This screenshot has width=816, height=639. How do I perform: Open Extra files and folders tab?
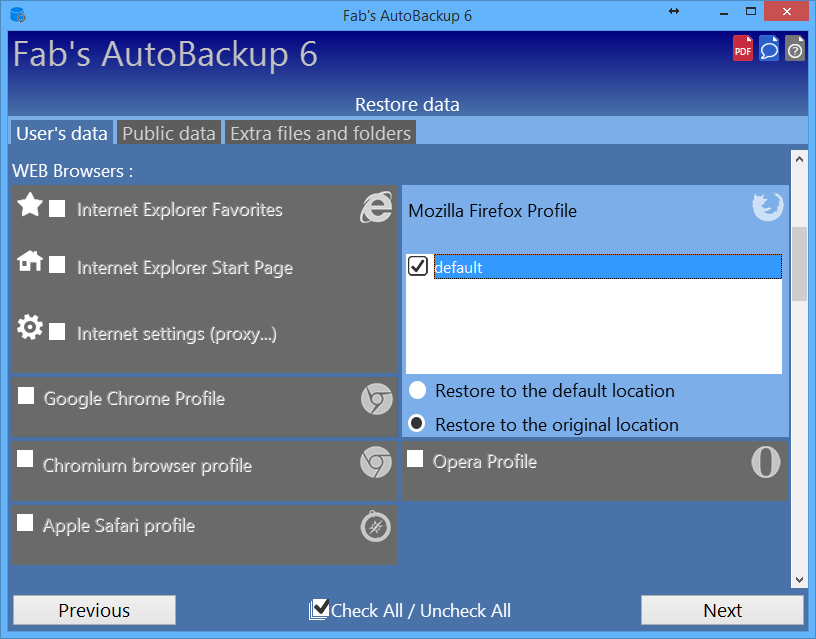click(x=321, y=133)
